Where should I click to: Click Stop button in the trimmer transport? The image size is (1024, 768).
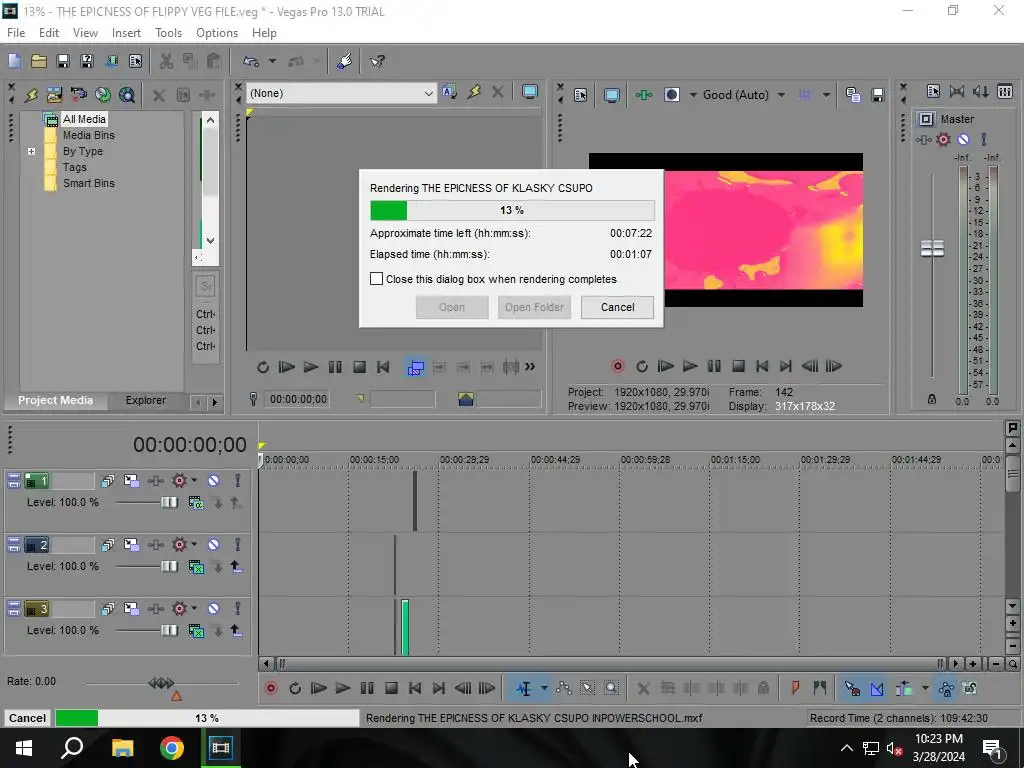pyautogui.click(x=359, y=367)
